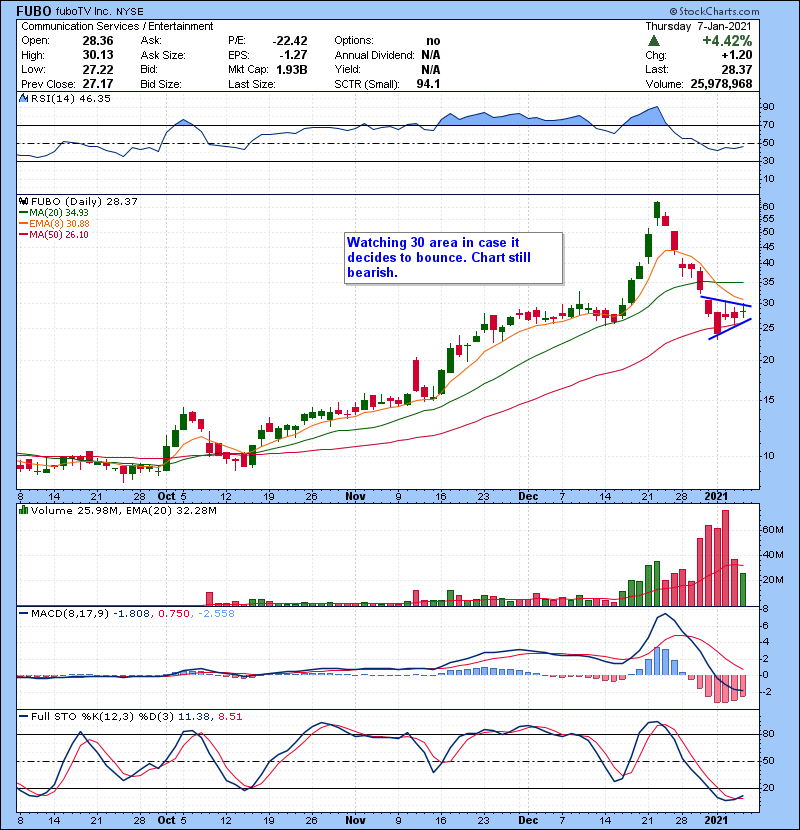The height and width of the screenshot is (830, 800).
Task: Click the header Volume value 25,978,968
Action: tap(721, 84)
